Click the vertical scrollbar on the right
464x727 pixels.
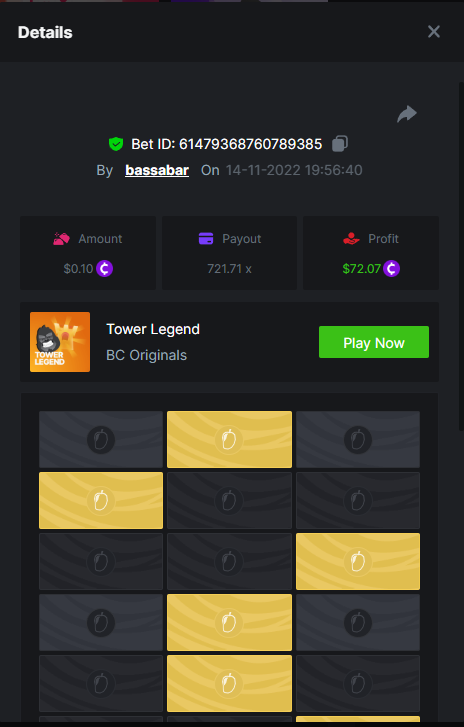(x=461, y=257)
